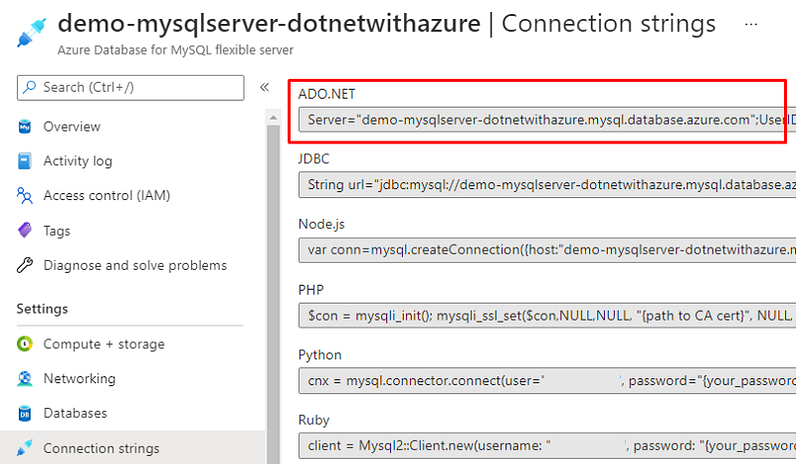Click the search magnifier icon
The height and width of the screenshot is (464, 800).
(30, 87)
